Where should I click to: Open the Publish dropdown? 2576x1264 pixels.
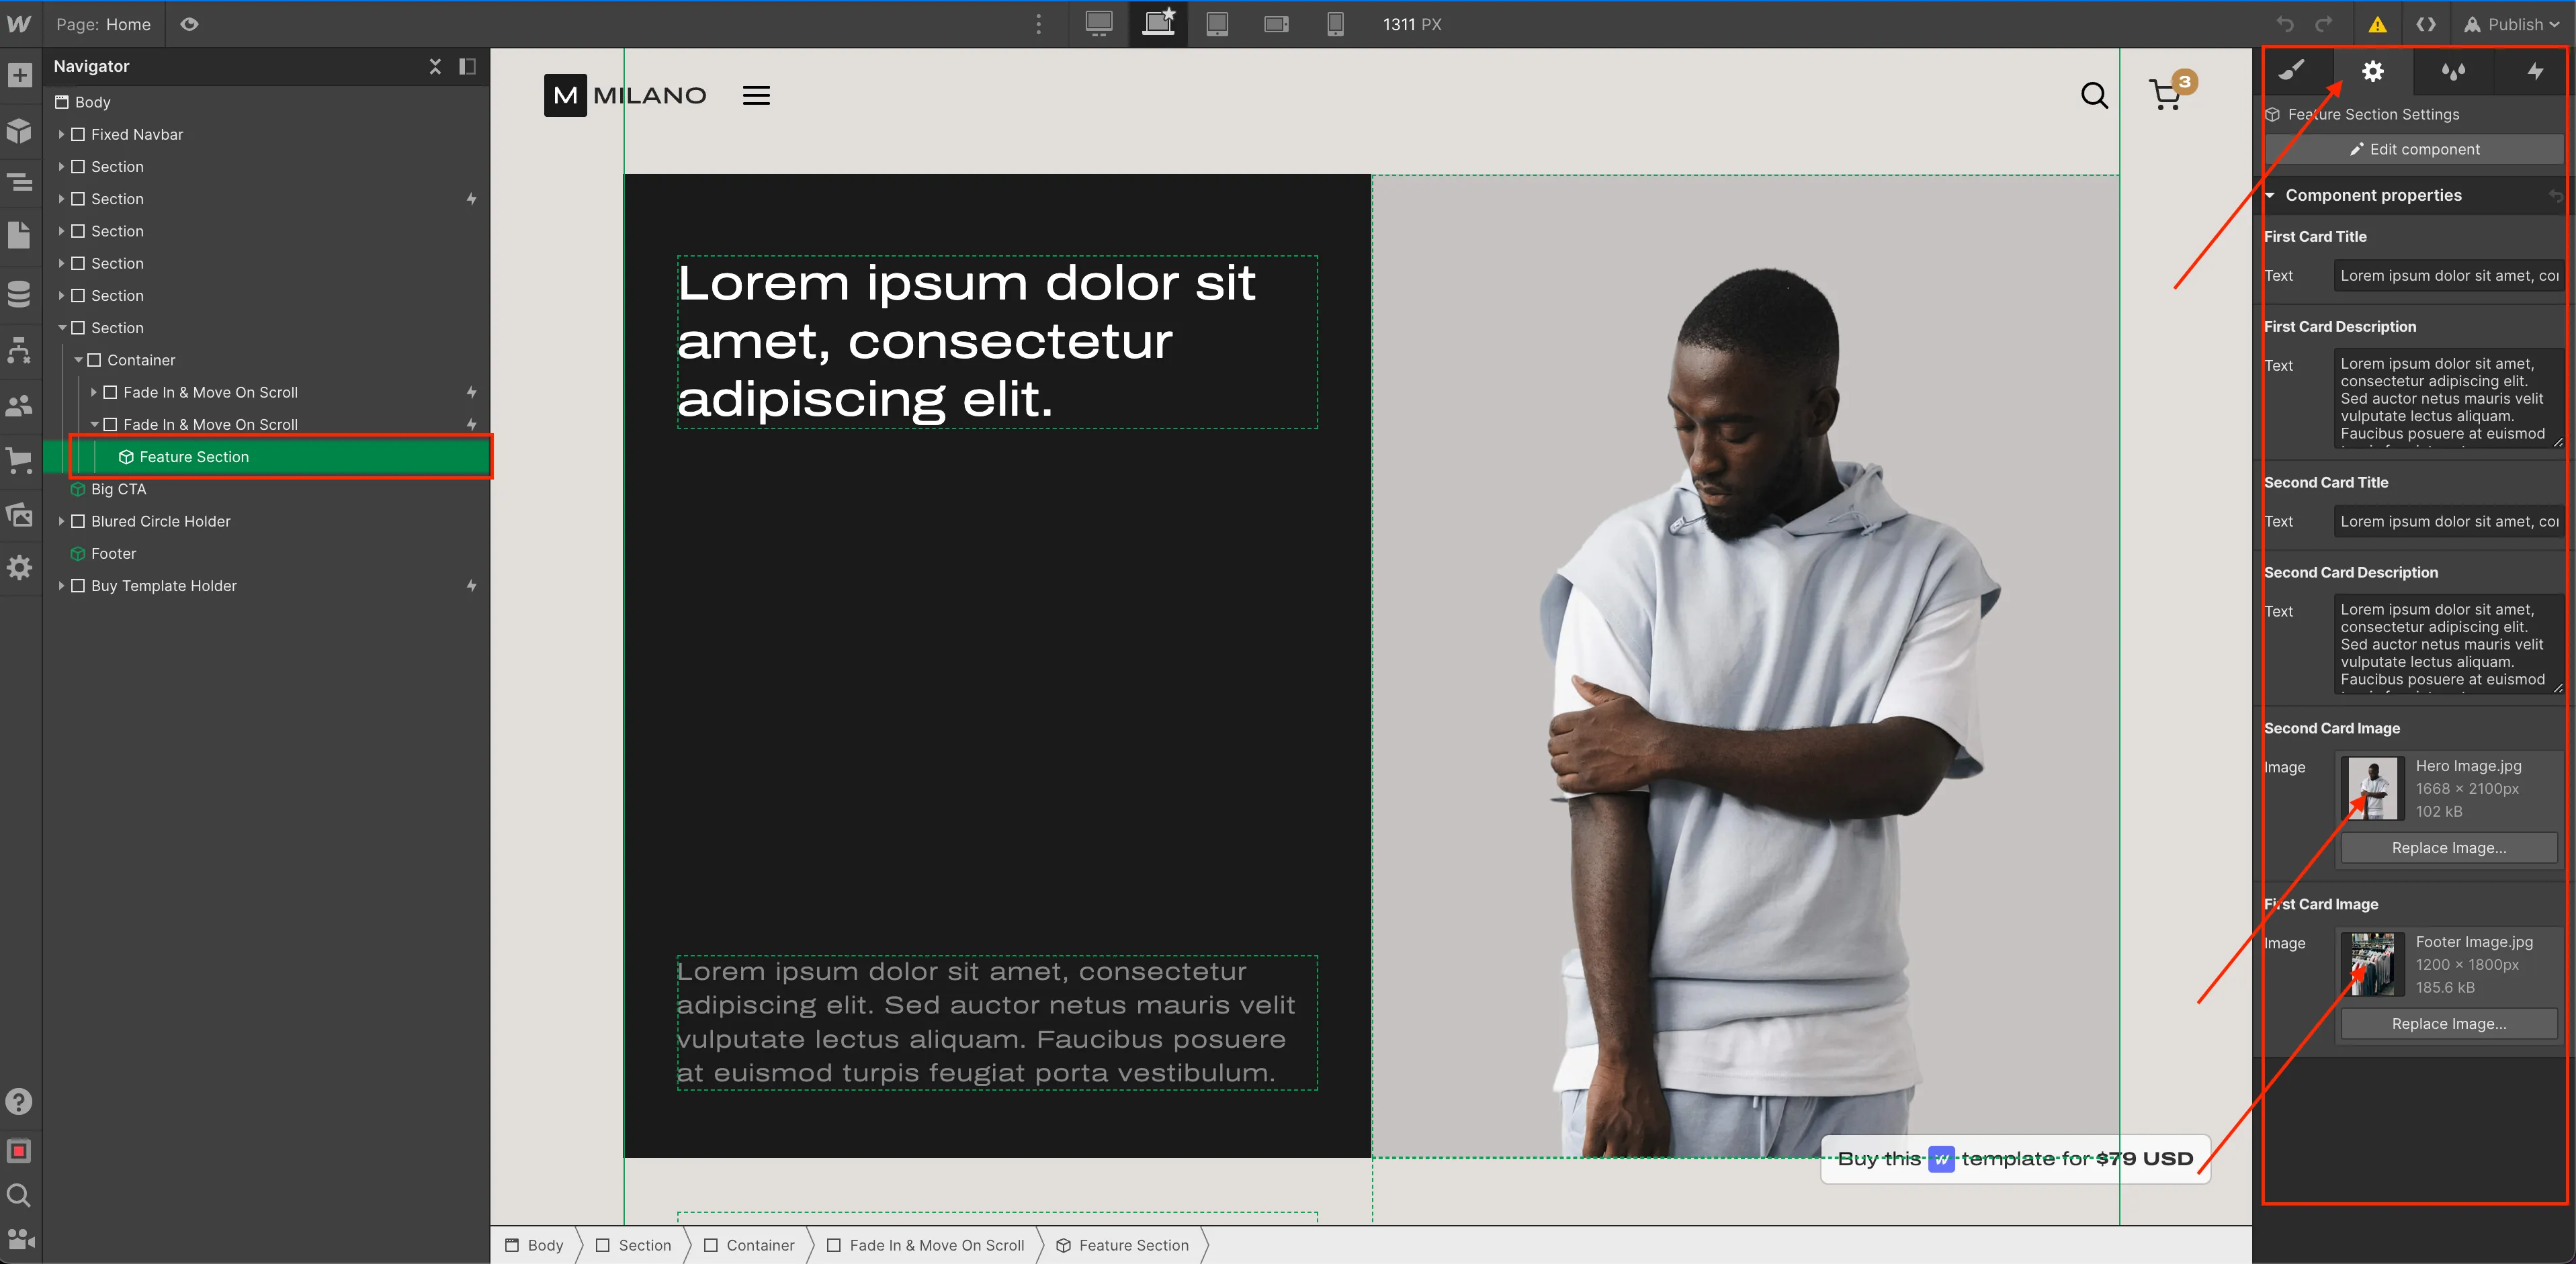pos(2512,24)
